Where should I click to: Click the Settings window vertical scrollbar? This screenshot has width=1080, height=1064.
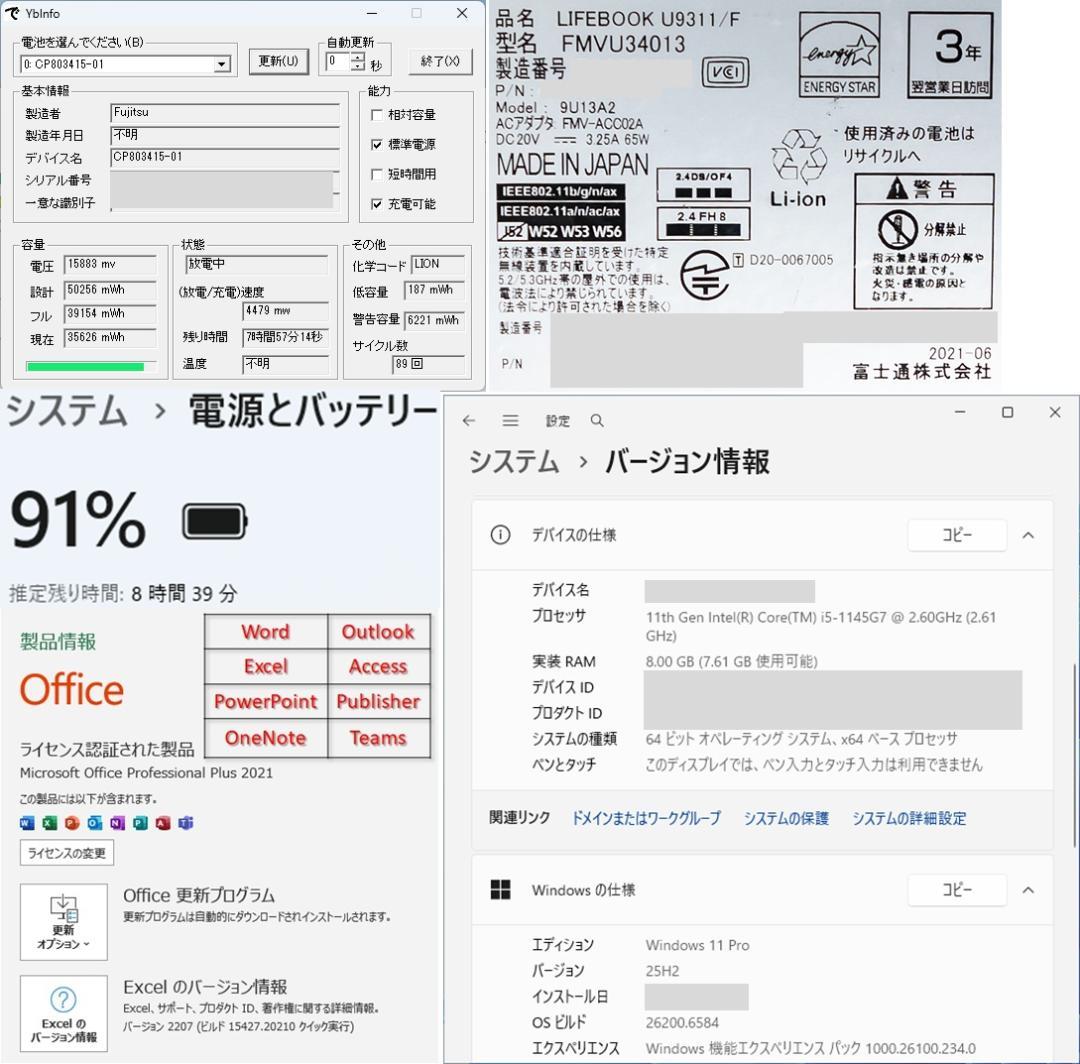click(1074, 754)
